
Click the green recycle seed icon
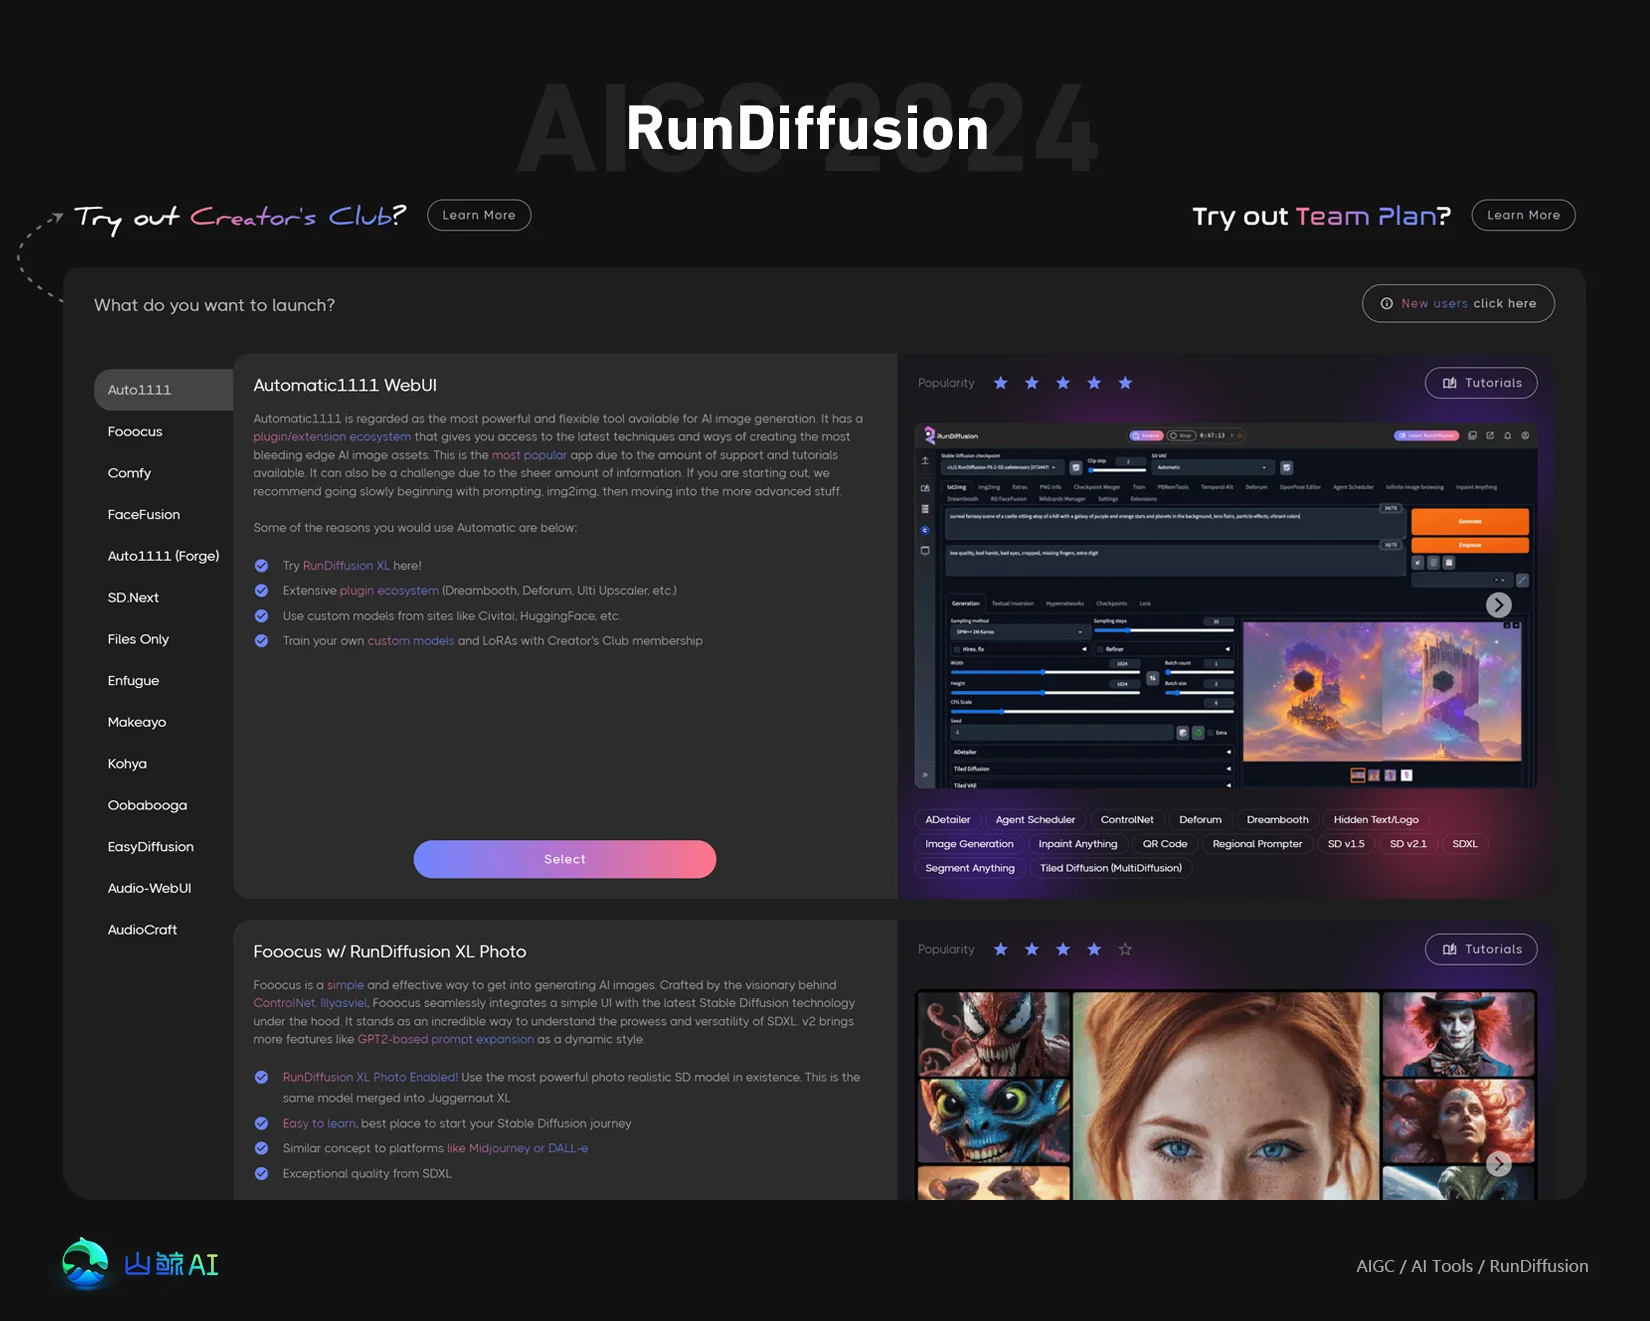point(1198,733)
